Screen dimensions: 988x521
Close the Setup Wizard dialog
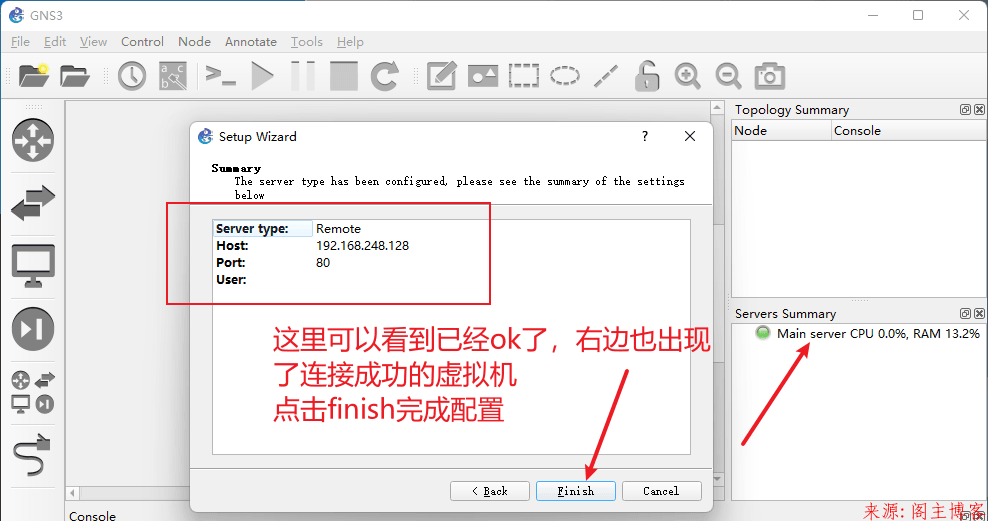coord(690,136)
